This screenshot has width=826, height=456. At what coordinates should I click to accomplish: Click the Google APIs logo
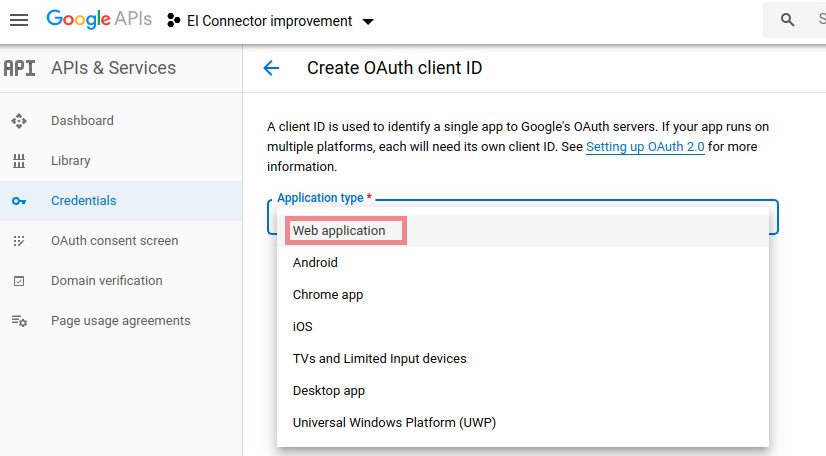98,20
